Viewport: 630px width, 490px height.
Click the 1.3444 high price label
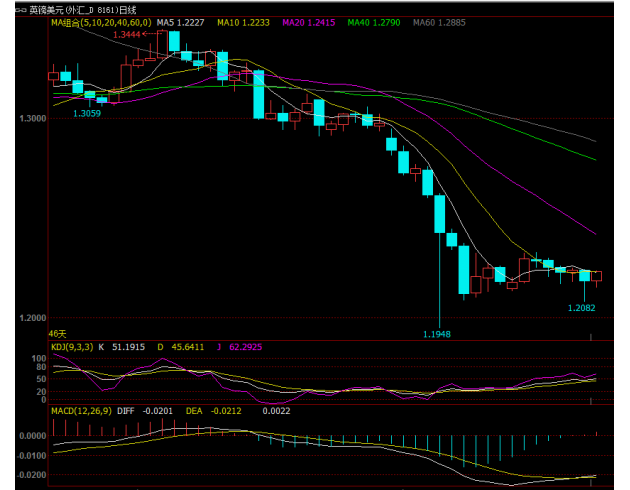127,35
